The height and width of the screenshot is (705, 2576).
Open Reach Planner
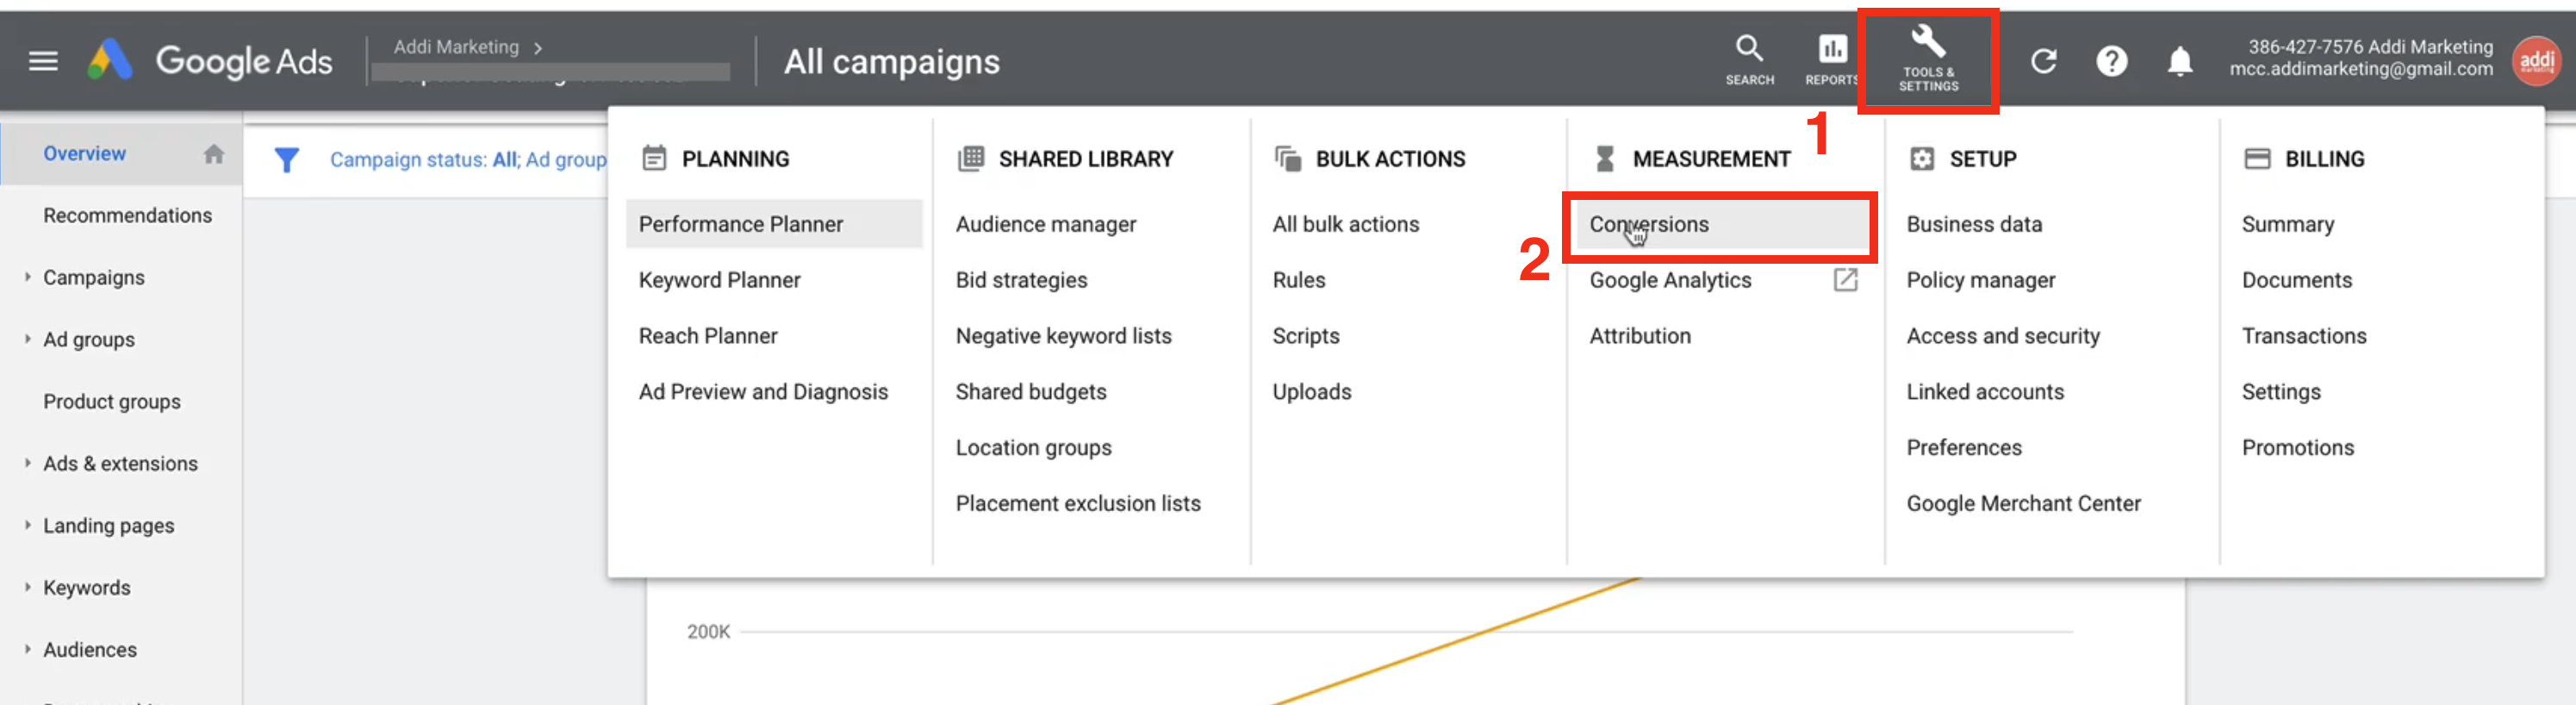point(708,336)
